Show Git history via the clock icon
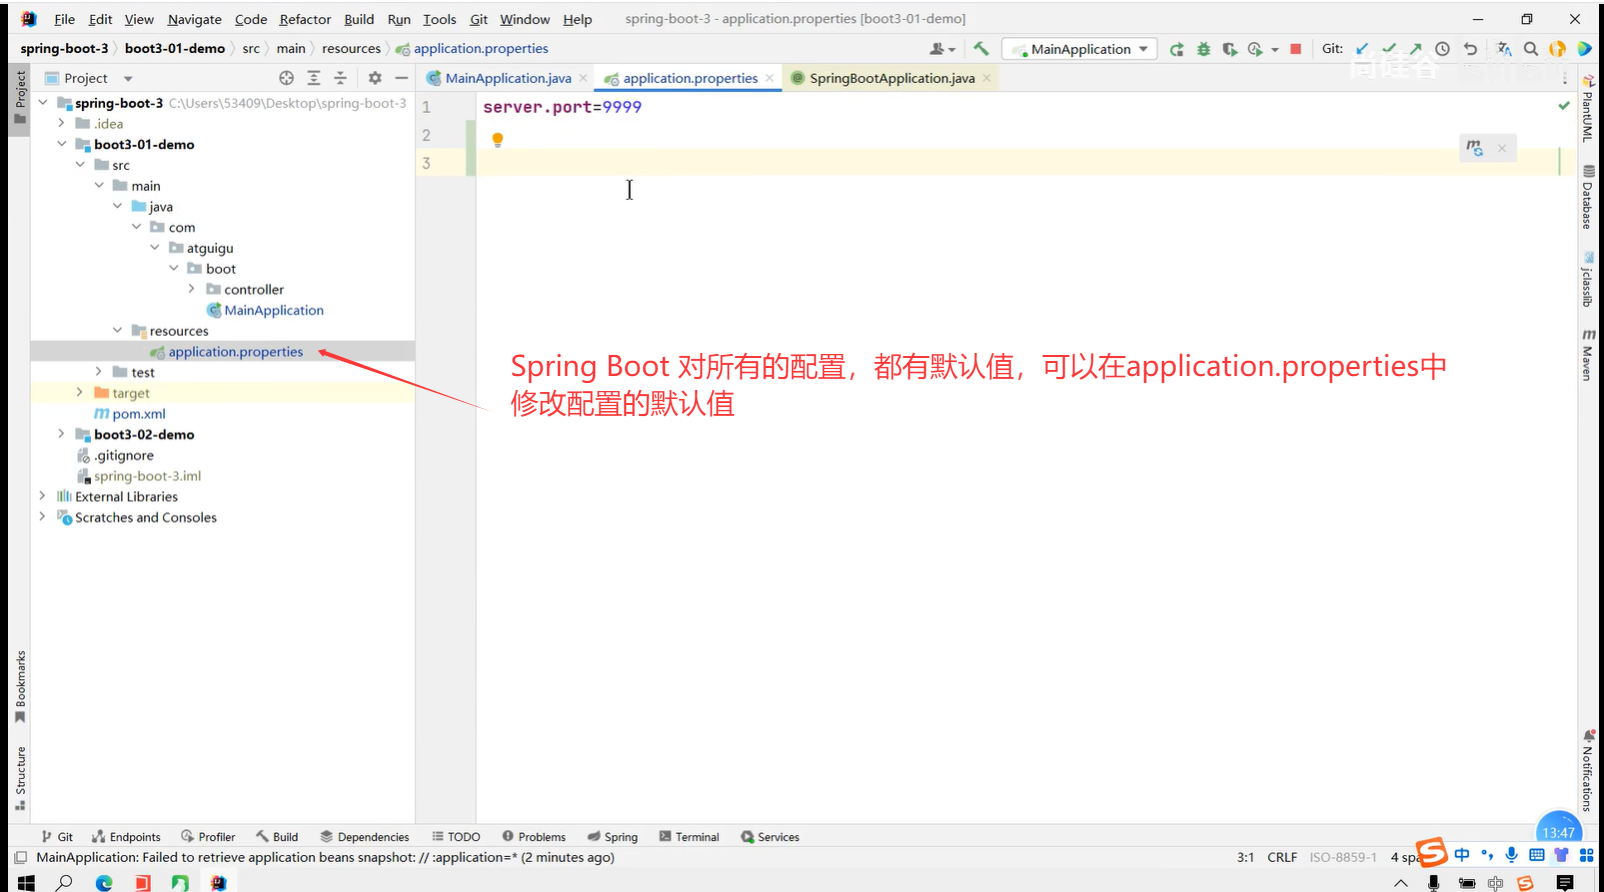Viewport: 1604px width, 892px height. pyautogui.click(x=1442, y=49)
